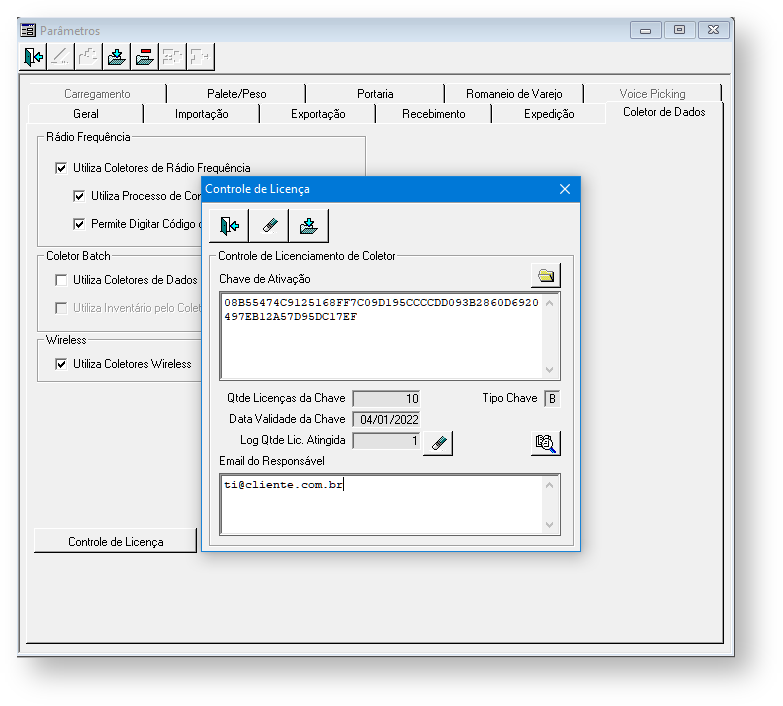783x706 pixels.
Task: Click last disabled icon in Parâmetros toolbar
Action: [201, 57]
